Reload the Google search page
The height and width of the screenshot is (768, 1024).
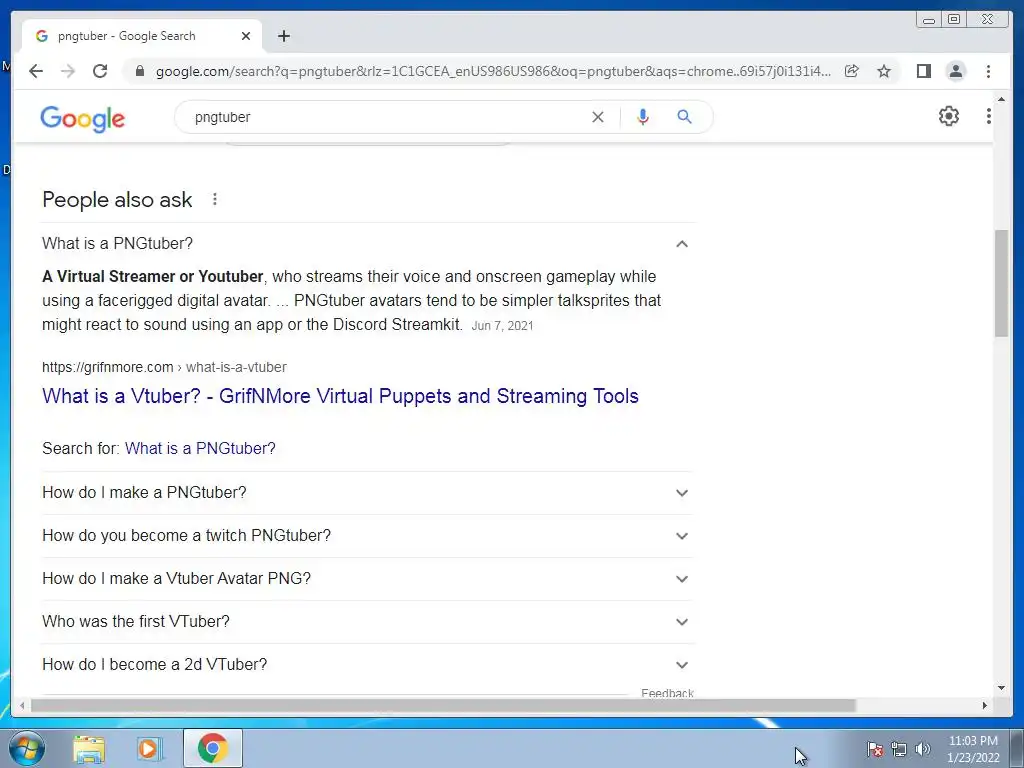tap(100, 71)
